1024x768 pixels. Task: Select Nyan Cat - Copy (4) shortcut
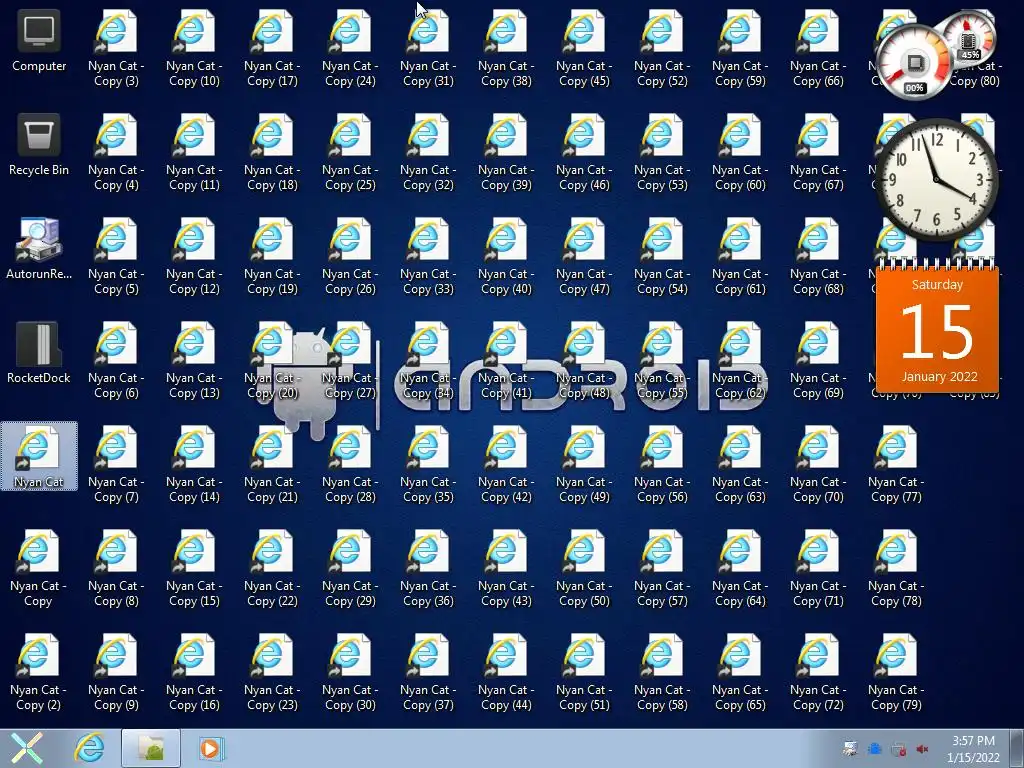pyautogui.click(x=116, y=152)
